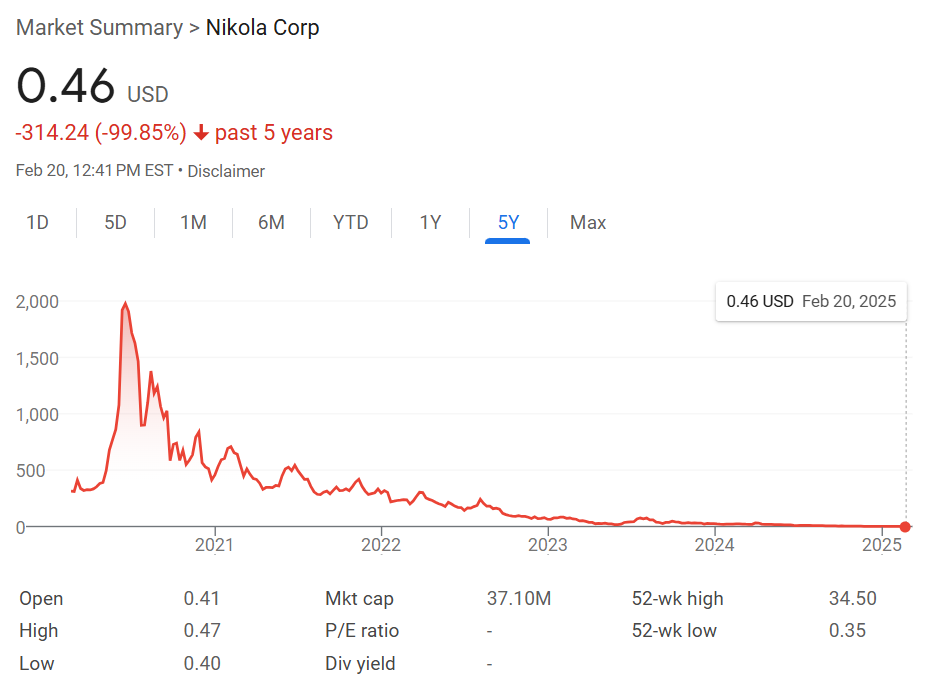Screen dimensions: 937x687
Task: Open the Disclaimer link
Action: [x=226, y=171]
